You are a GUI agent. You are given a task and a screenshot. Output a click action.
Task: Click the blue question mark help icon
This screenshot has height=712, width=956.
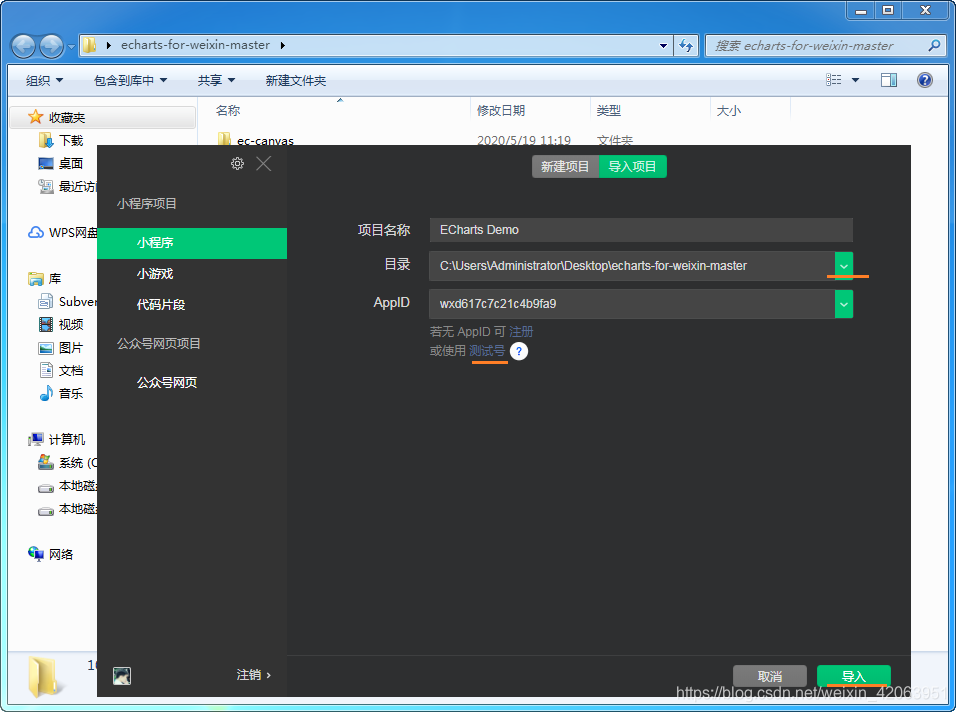pyautogui.click(x=519, y=351)
